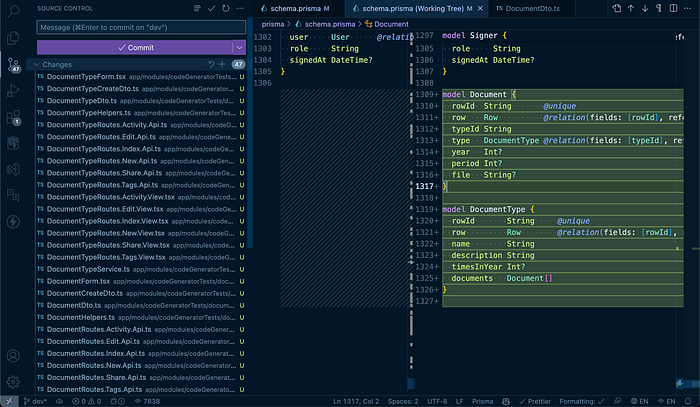Stage all changes with plus icon
The image size is (700, 407).
[222, 64]
